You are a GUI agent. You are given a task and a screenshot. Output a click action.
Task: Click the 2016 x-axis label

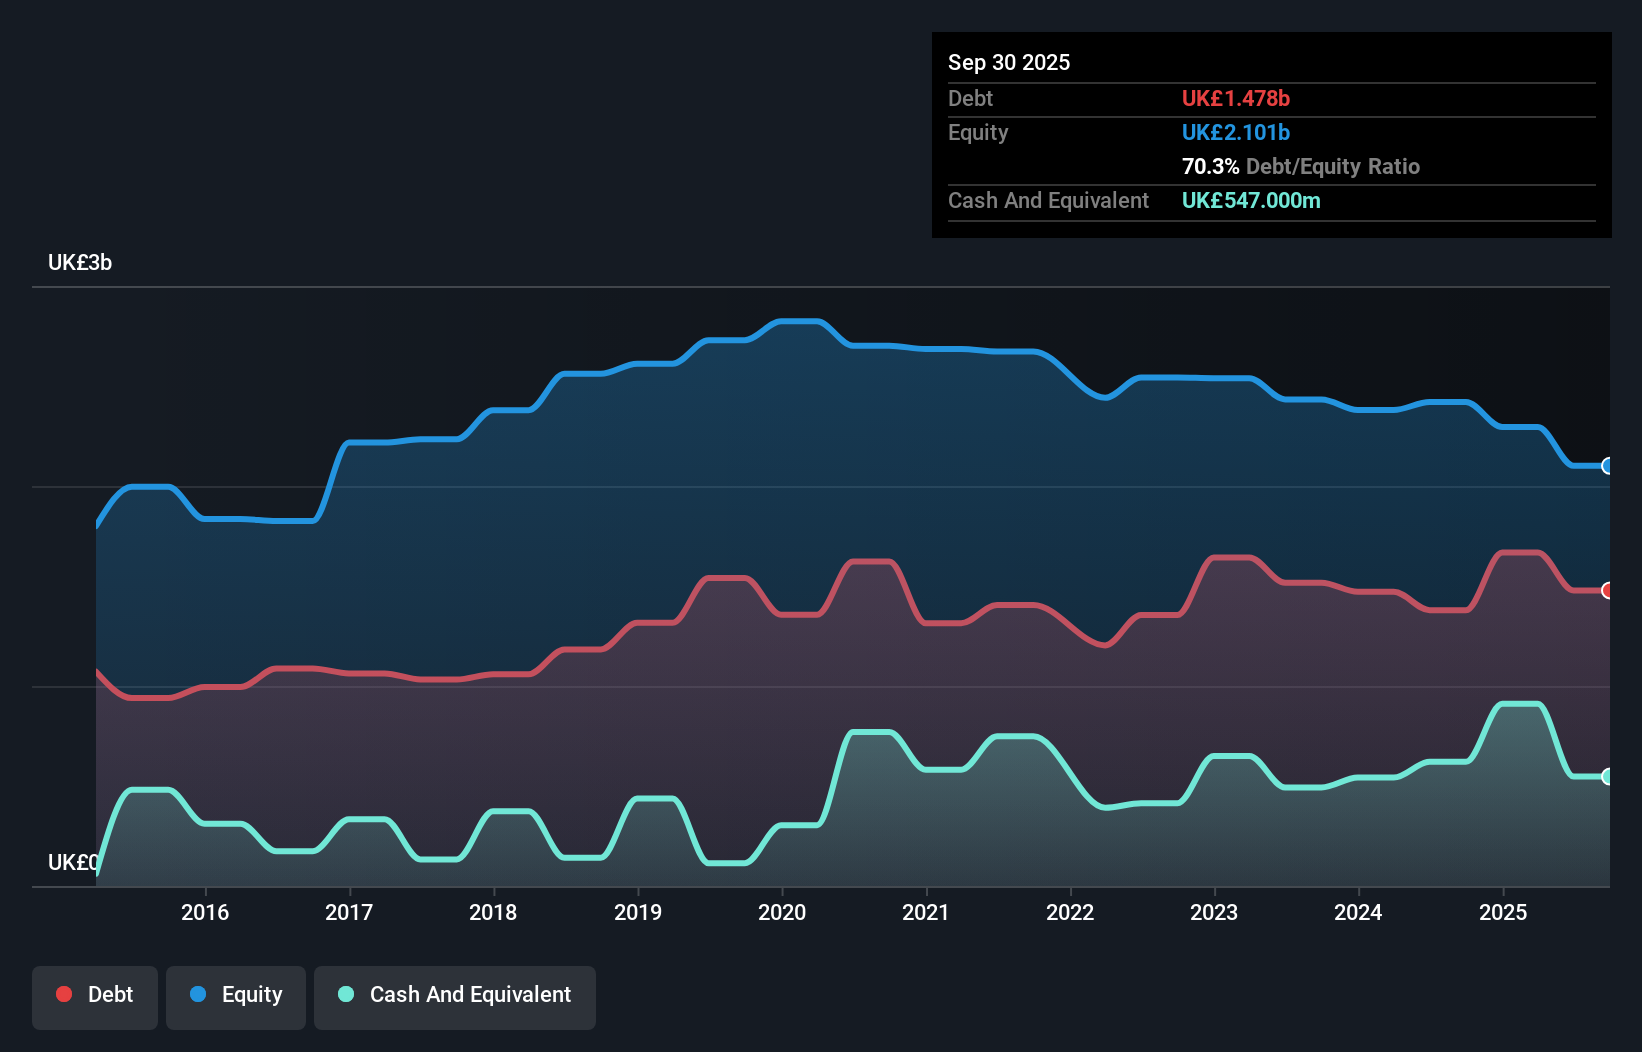pos(205,912)
